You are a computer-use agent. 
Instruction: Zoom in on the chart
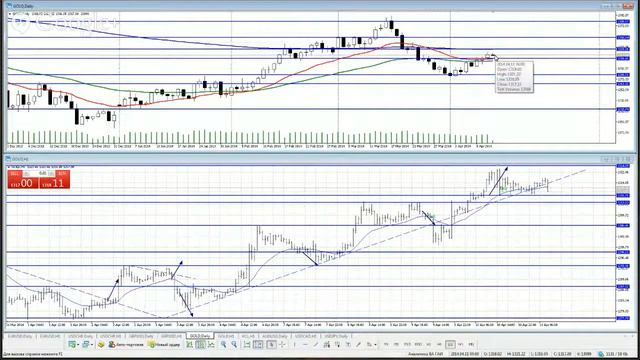tap(223, 344)
